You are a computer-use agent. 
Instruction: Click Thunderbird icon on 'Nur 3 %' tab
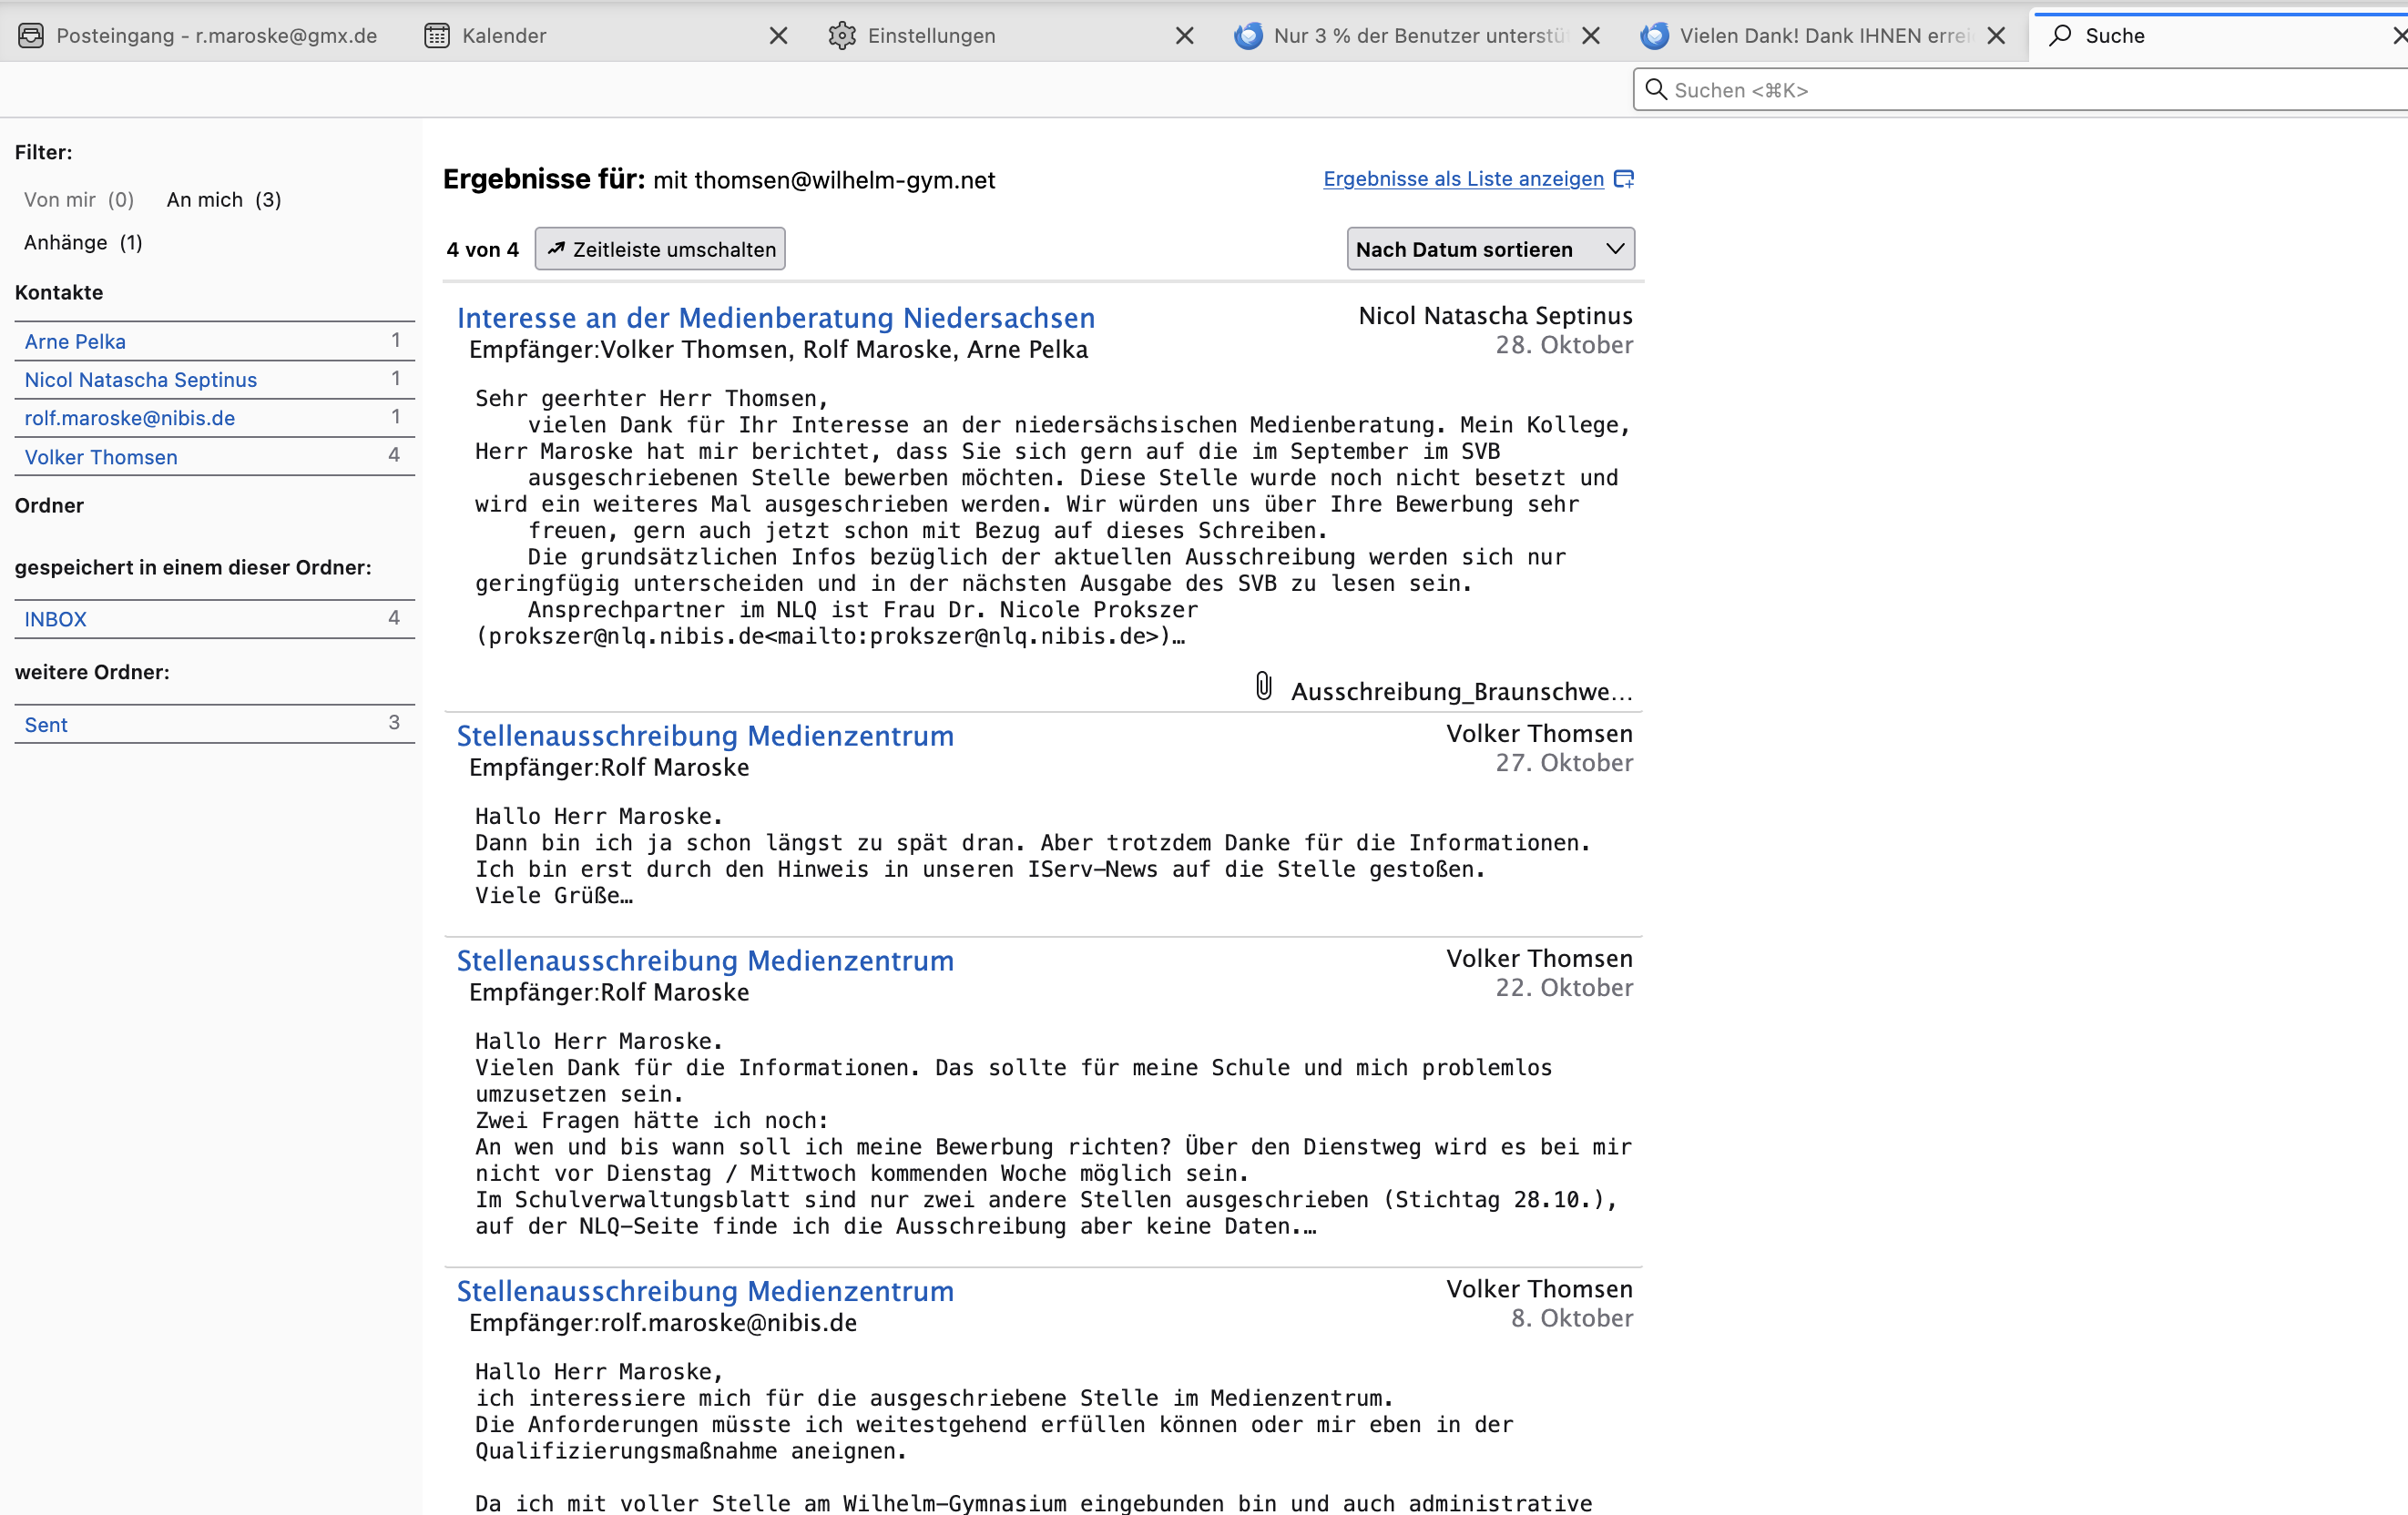click(x=1248, y=36)
